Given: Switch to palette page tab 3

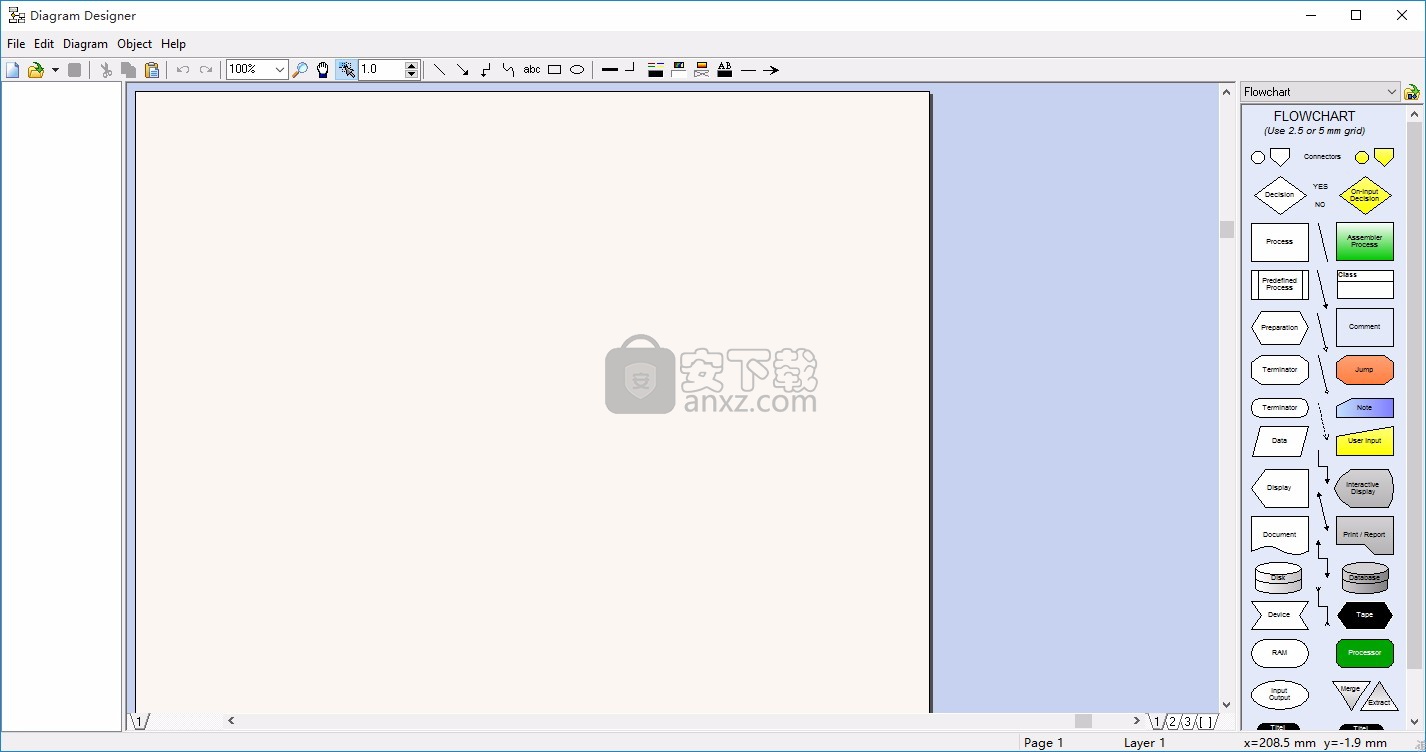Looking at the screenshot, I should (1187, 722).
